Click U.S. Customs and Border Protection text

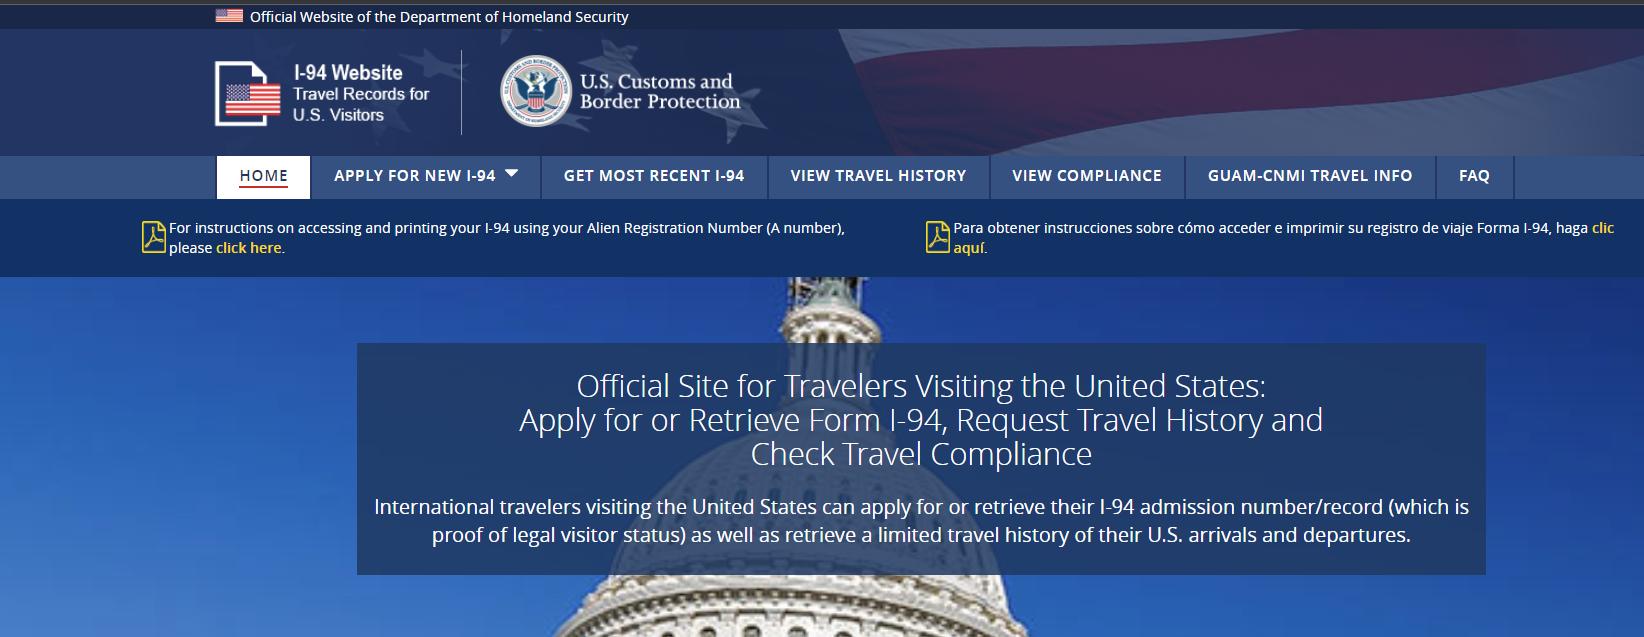[x=660, y=91]
